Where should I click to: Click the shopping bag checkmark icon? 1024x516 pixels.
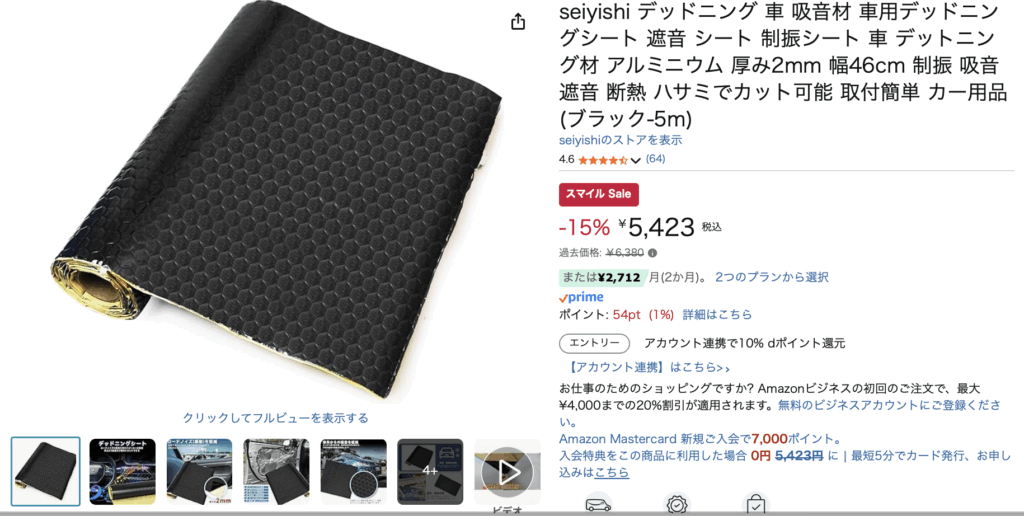point(756,504)
